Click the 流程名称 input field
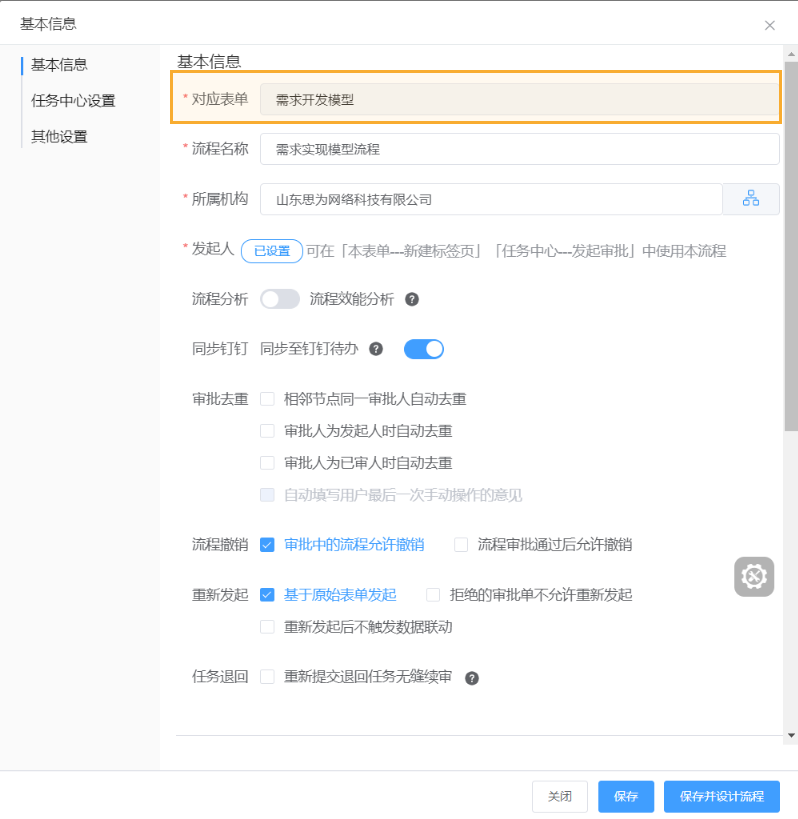 520,149
